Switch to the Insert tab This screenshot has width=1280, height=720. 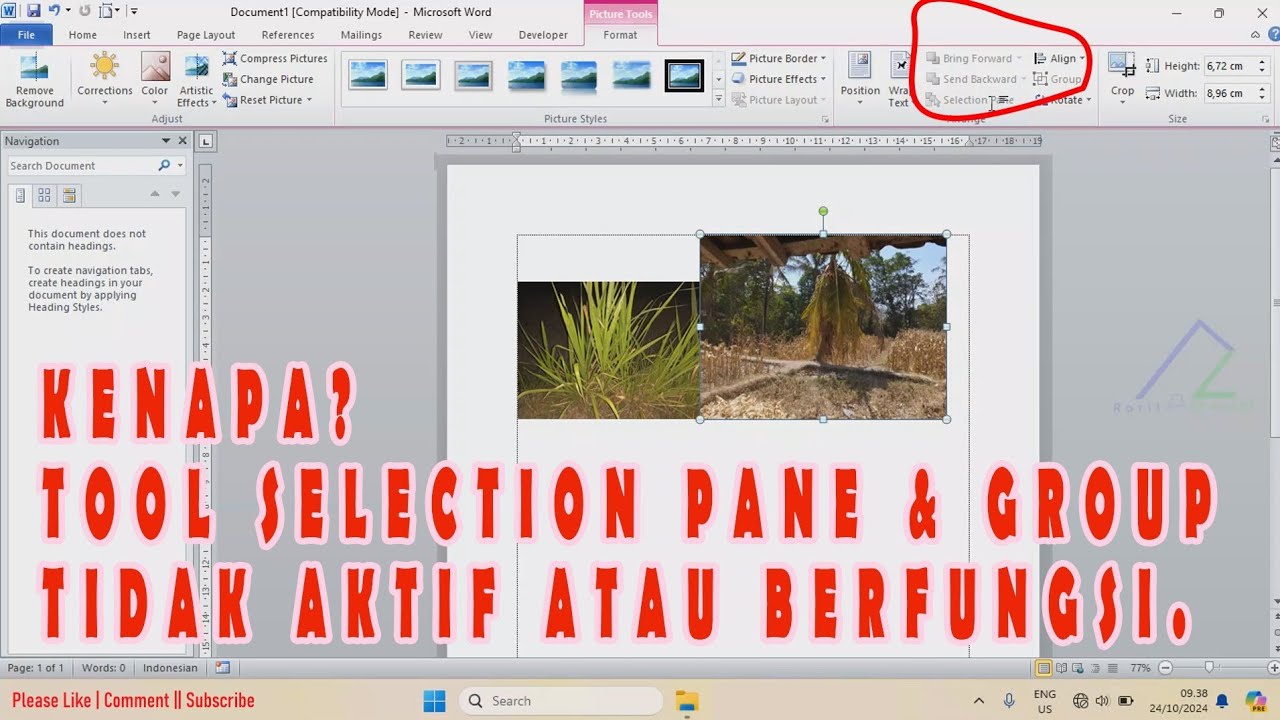pyautogui.click(x=137, y=35)
